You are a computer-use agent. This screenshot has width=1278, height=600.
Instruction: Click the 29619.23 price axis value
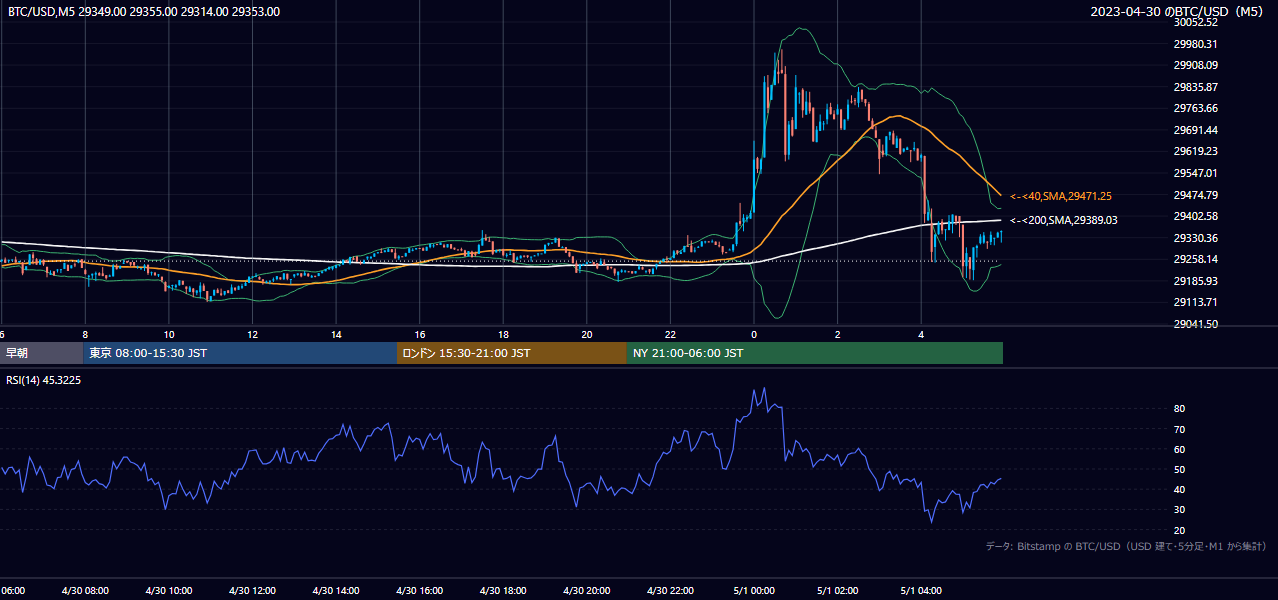tap(1195, 151)
